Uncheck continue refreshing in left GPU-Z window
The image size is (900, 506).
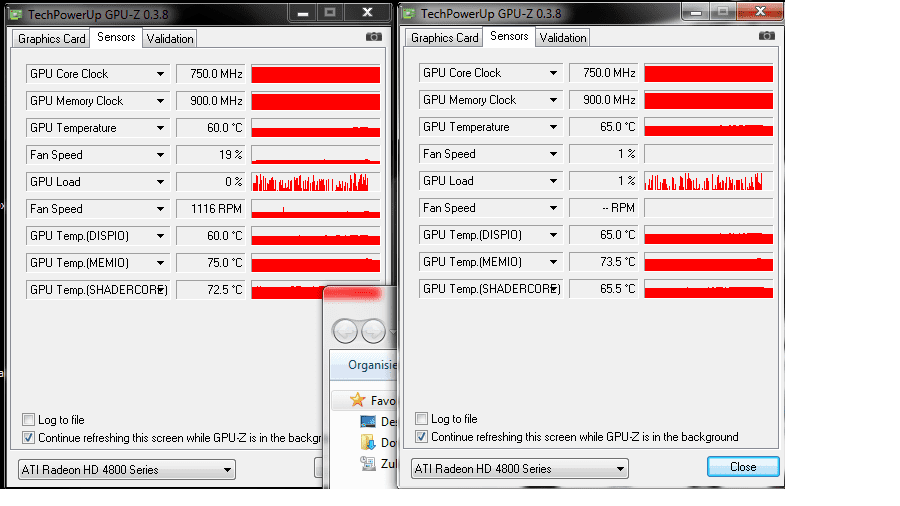coord(29,438)
